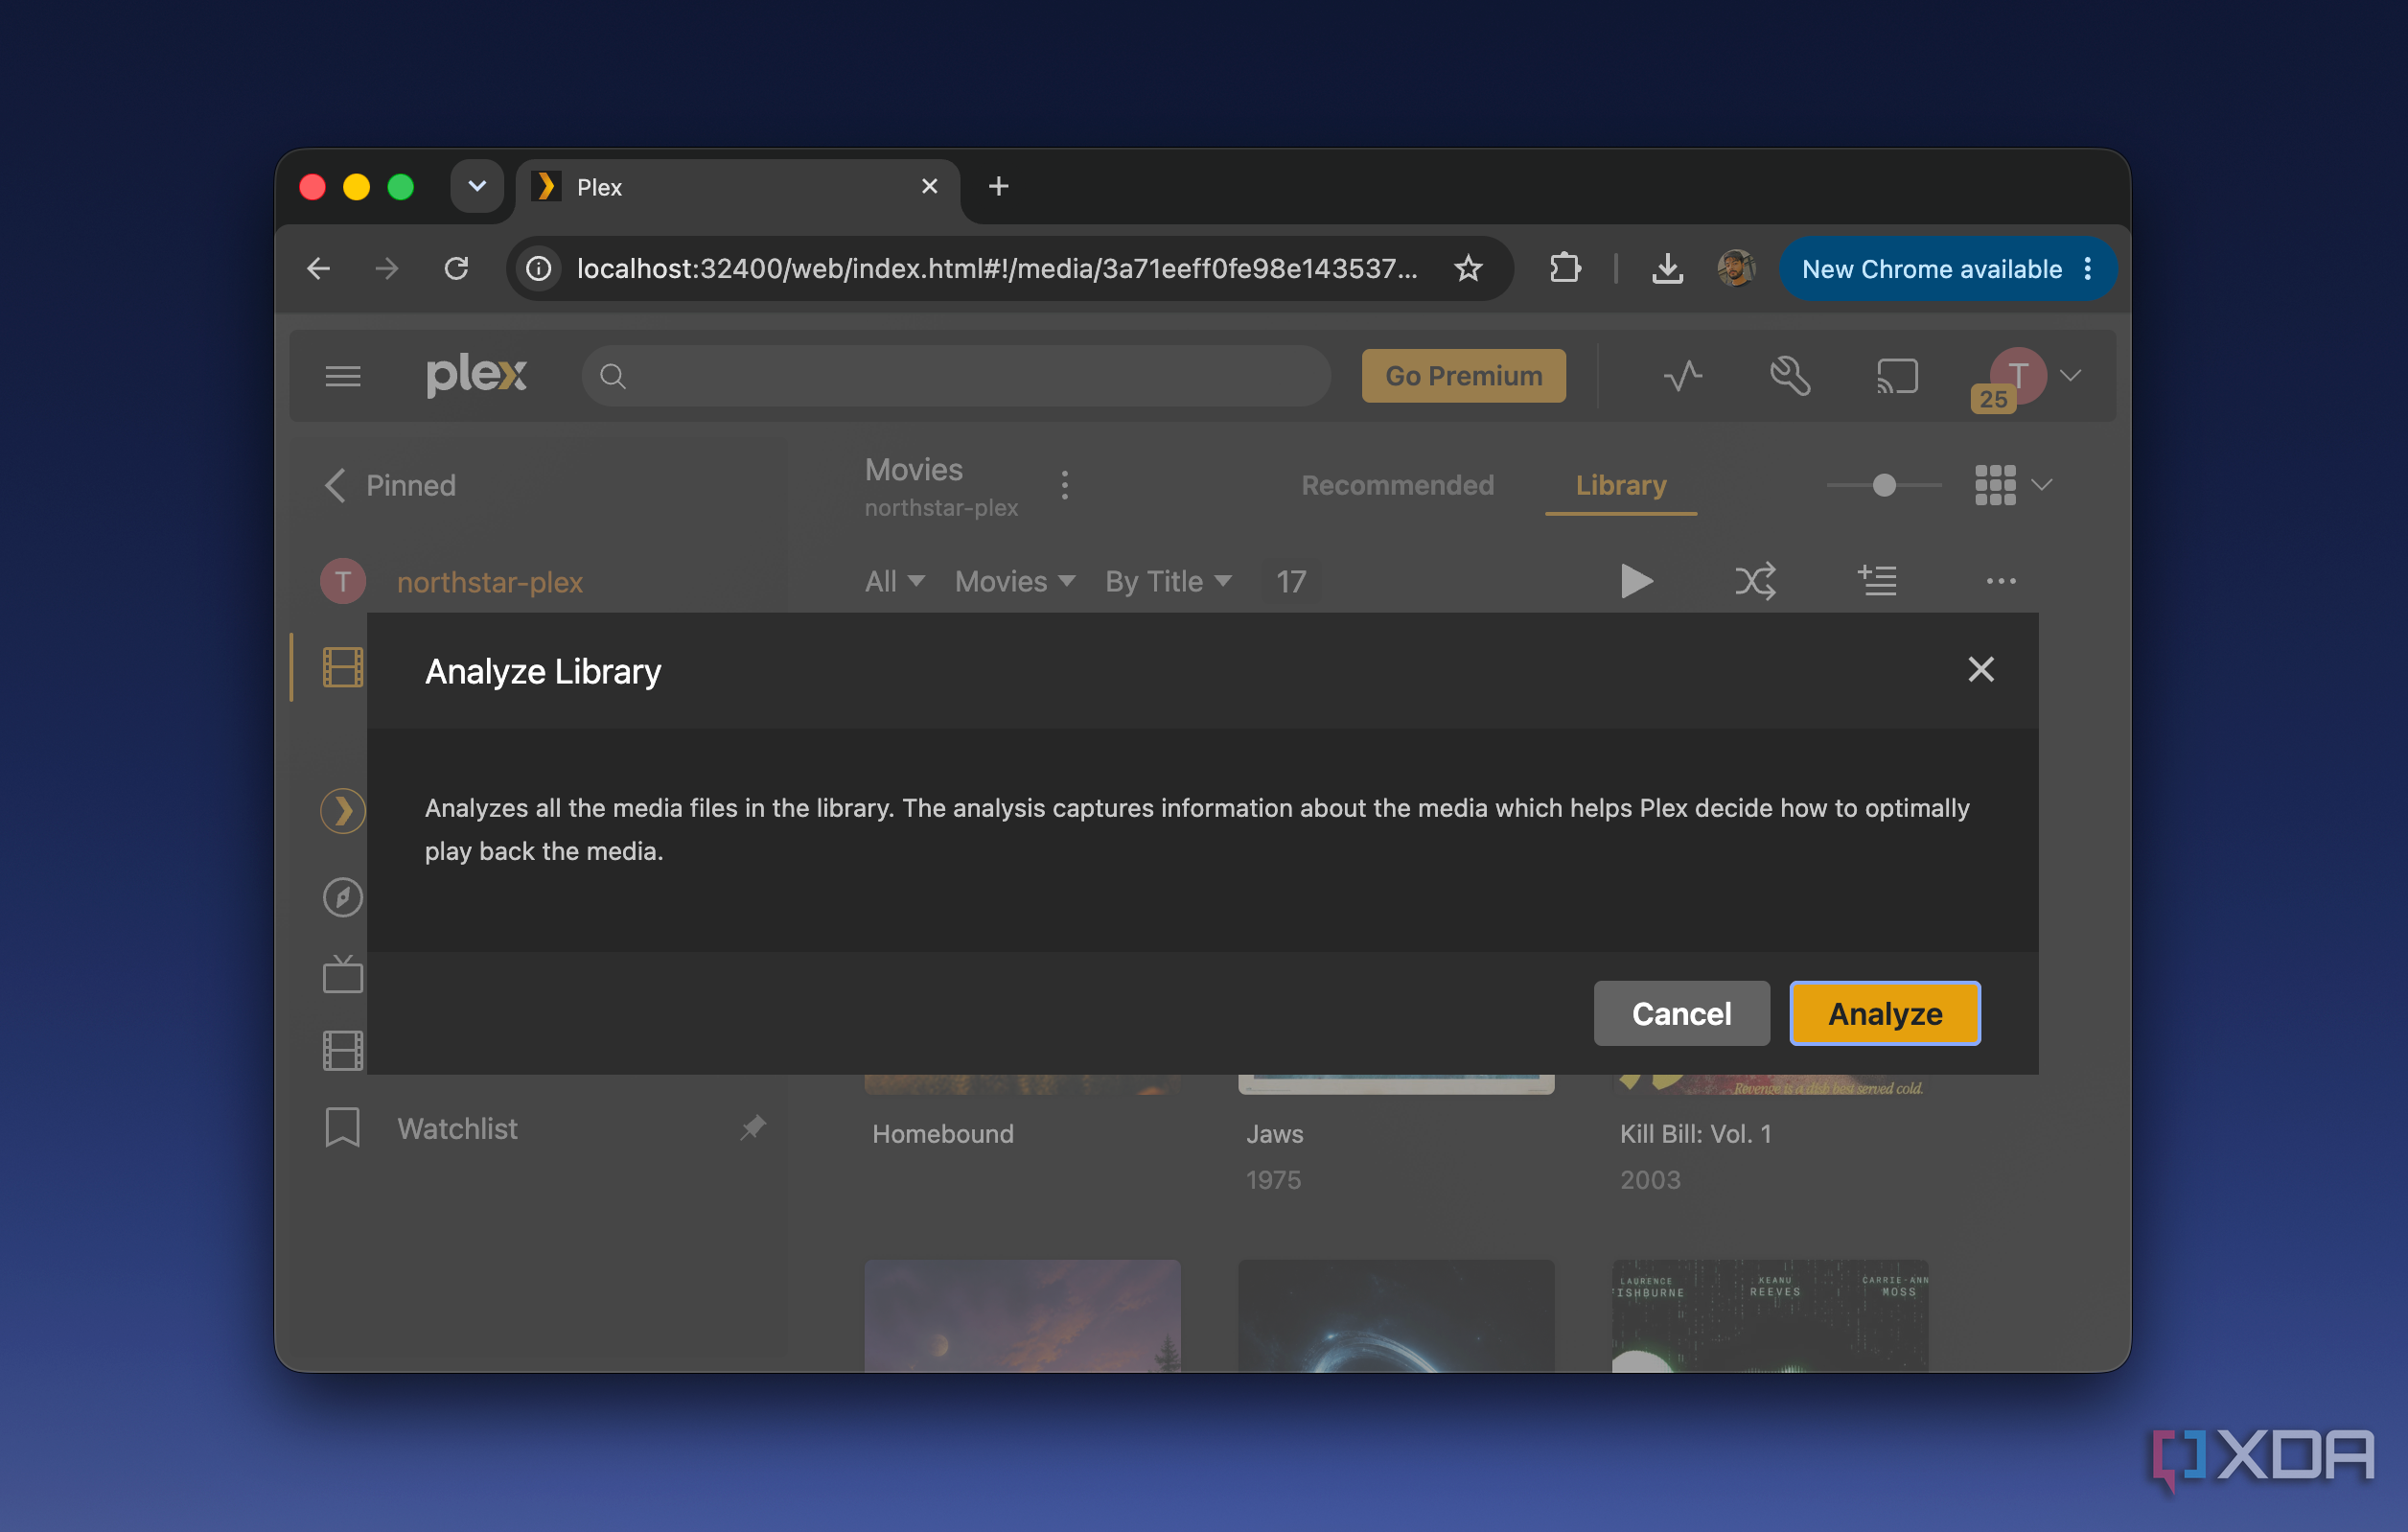Confirm with the Analyze button

click(x=1884, y=1013)
